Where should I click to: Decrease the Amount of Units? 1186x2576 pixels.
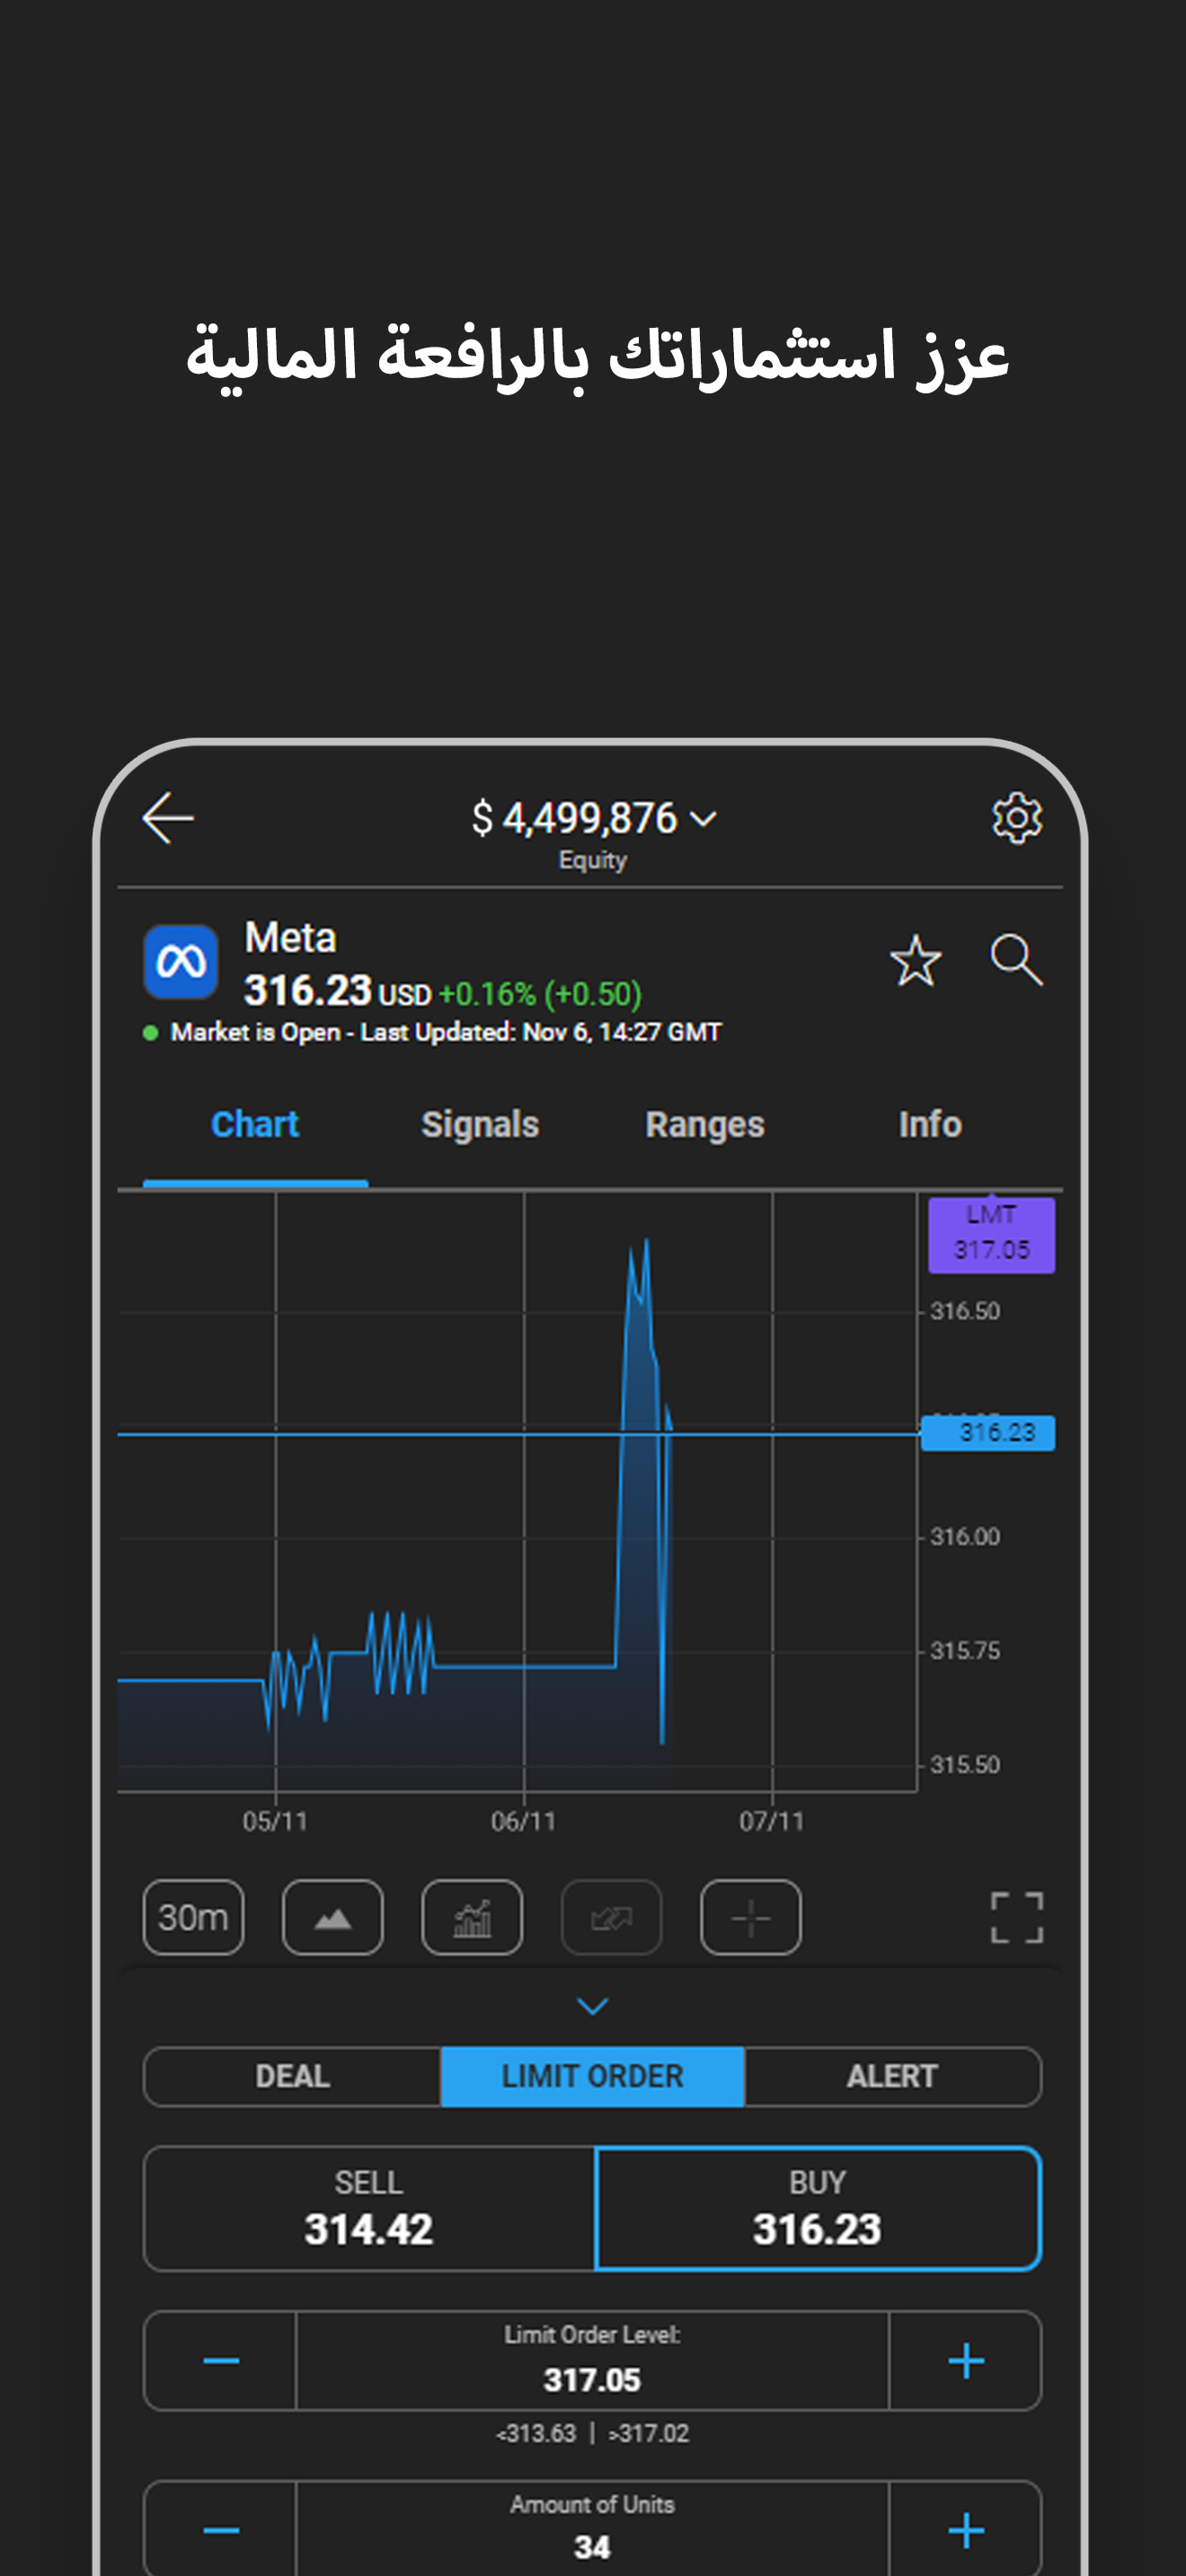point(221,2530)
